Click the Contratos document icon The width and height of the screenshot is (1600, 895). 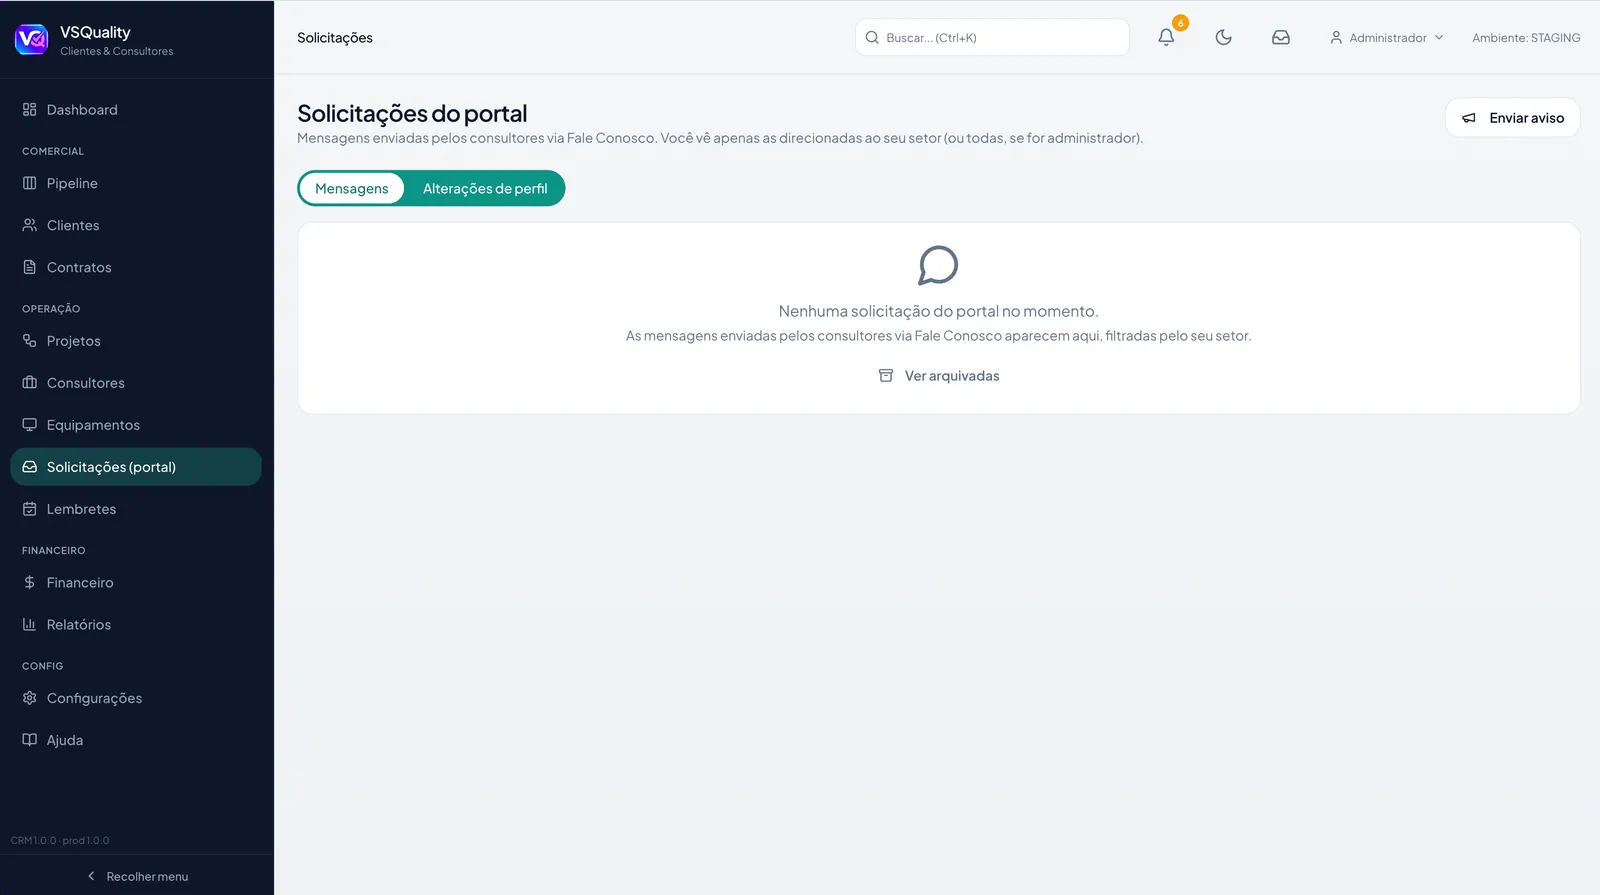point(30,268)
